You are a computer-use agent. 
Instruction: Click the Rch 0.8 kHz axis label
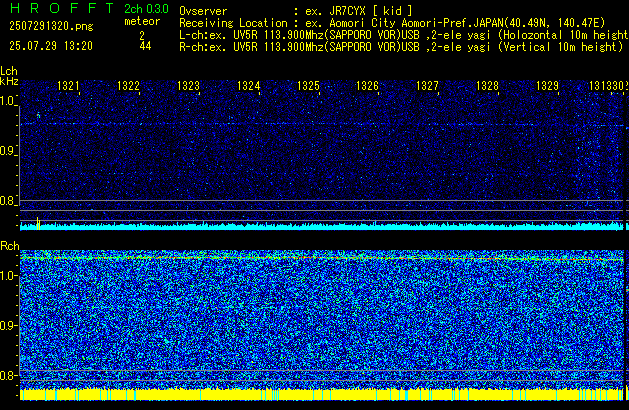click(x=8, y=375)
